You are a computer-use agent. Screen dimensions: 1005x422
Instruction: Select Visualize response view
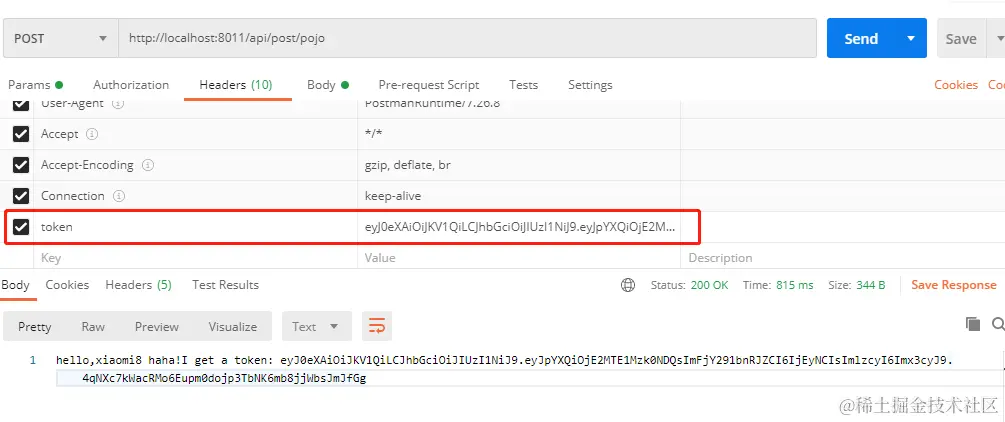233,326
